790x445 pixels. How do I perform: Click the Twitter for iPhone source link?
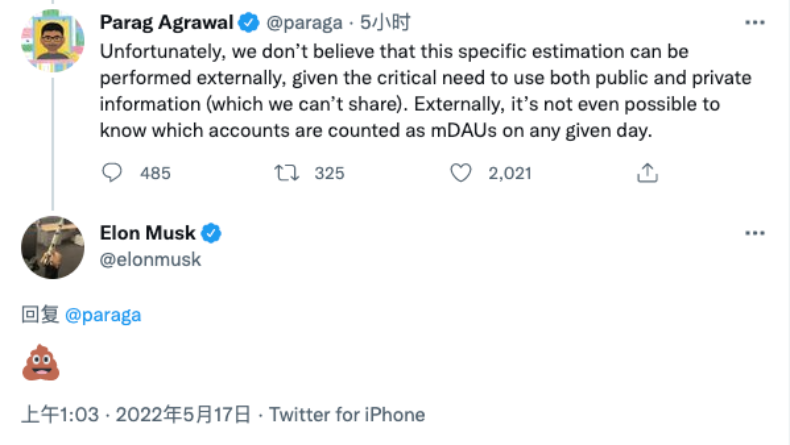point(347,414)
